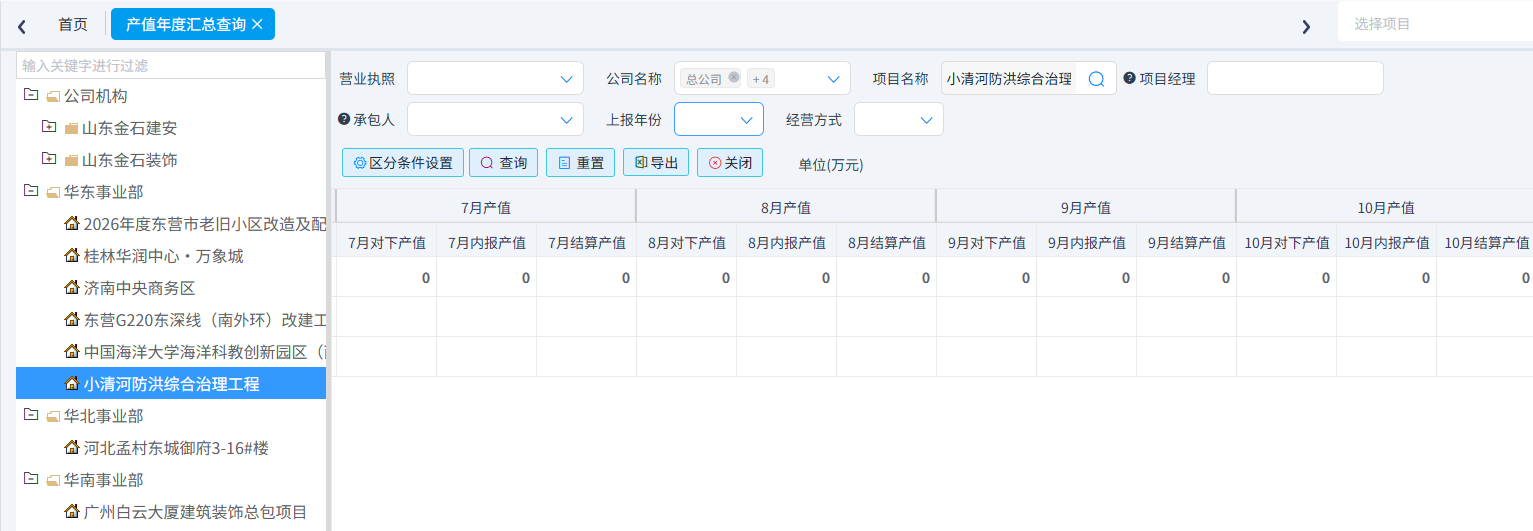Click the 9月产值 column group header

1086,207
